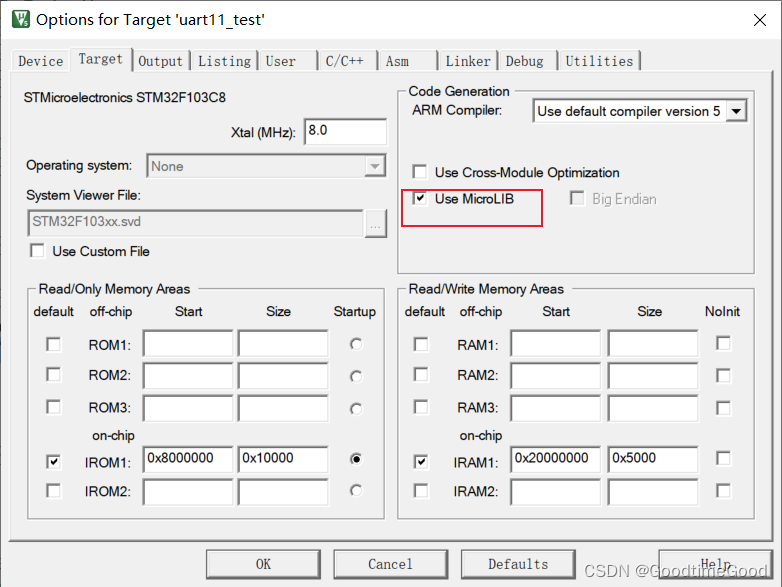Click the RAM3 Size field
The height and width of the screenshot is (587, 782).
653,408
